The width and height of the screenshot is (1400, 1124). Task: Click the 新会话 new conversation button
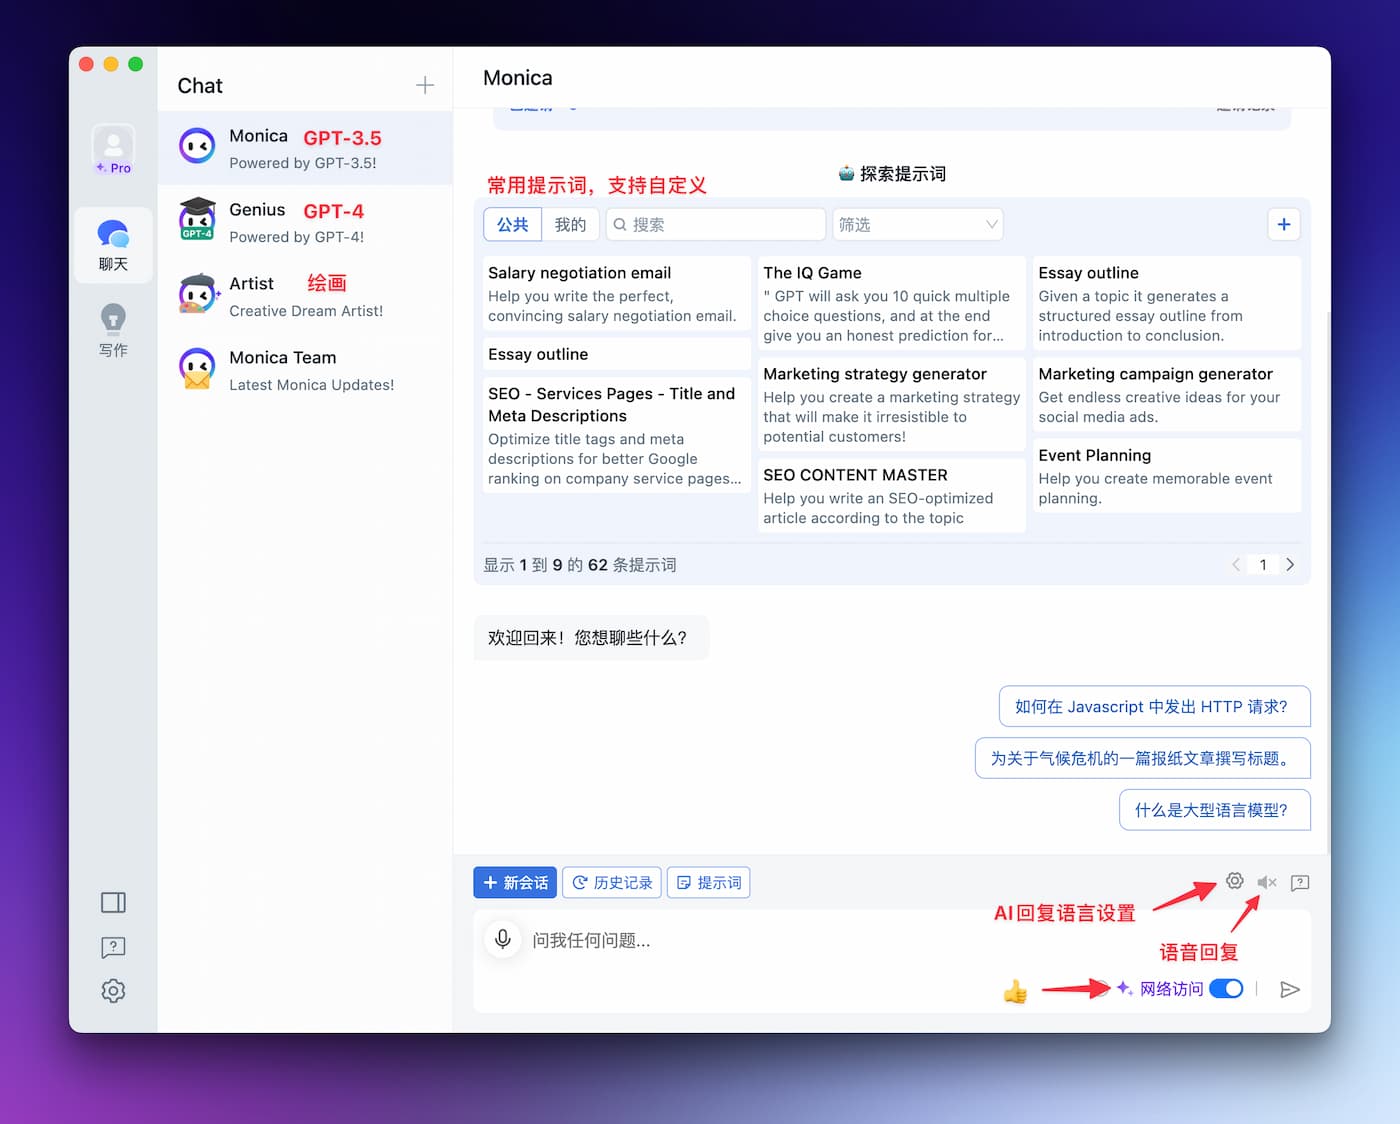click(516, 882)
